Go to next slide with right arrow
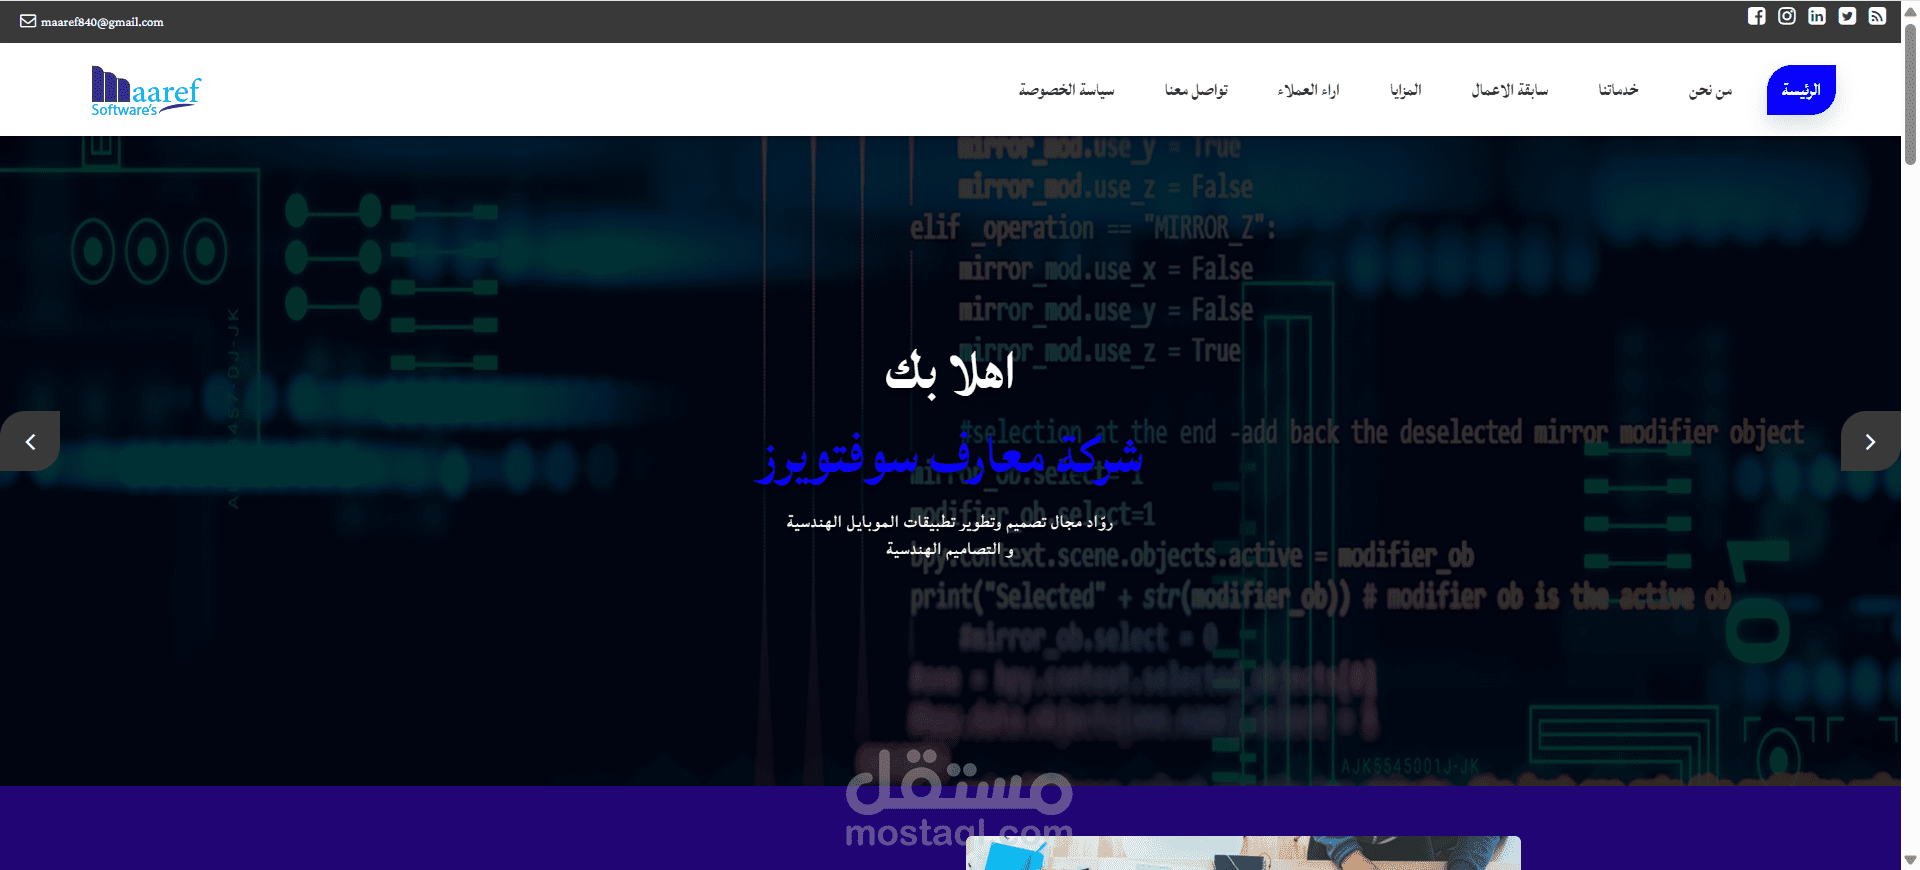This screenshot has width=1920, height=870. pyautogui.click(x=1870, y=441)
